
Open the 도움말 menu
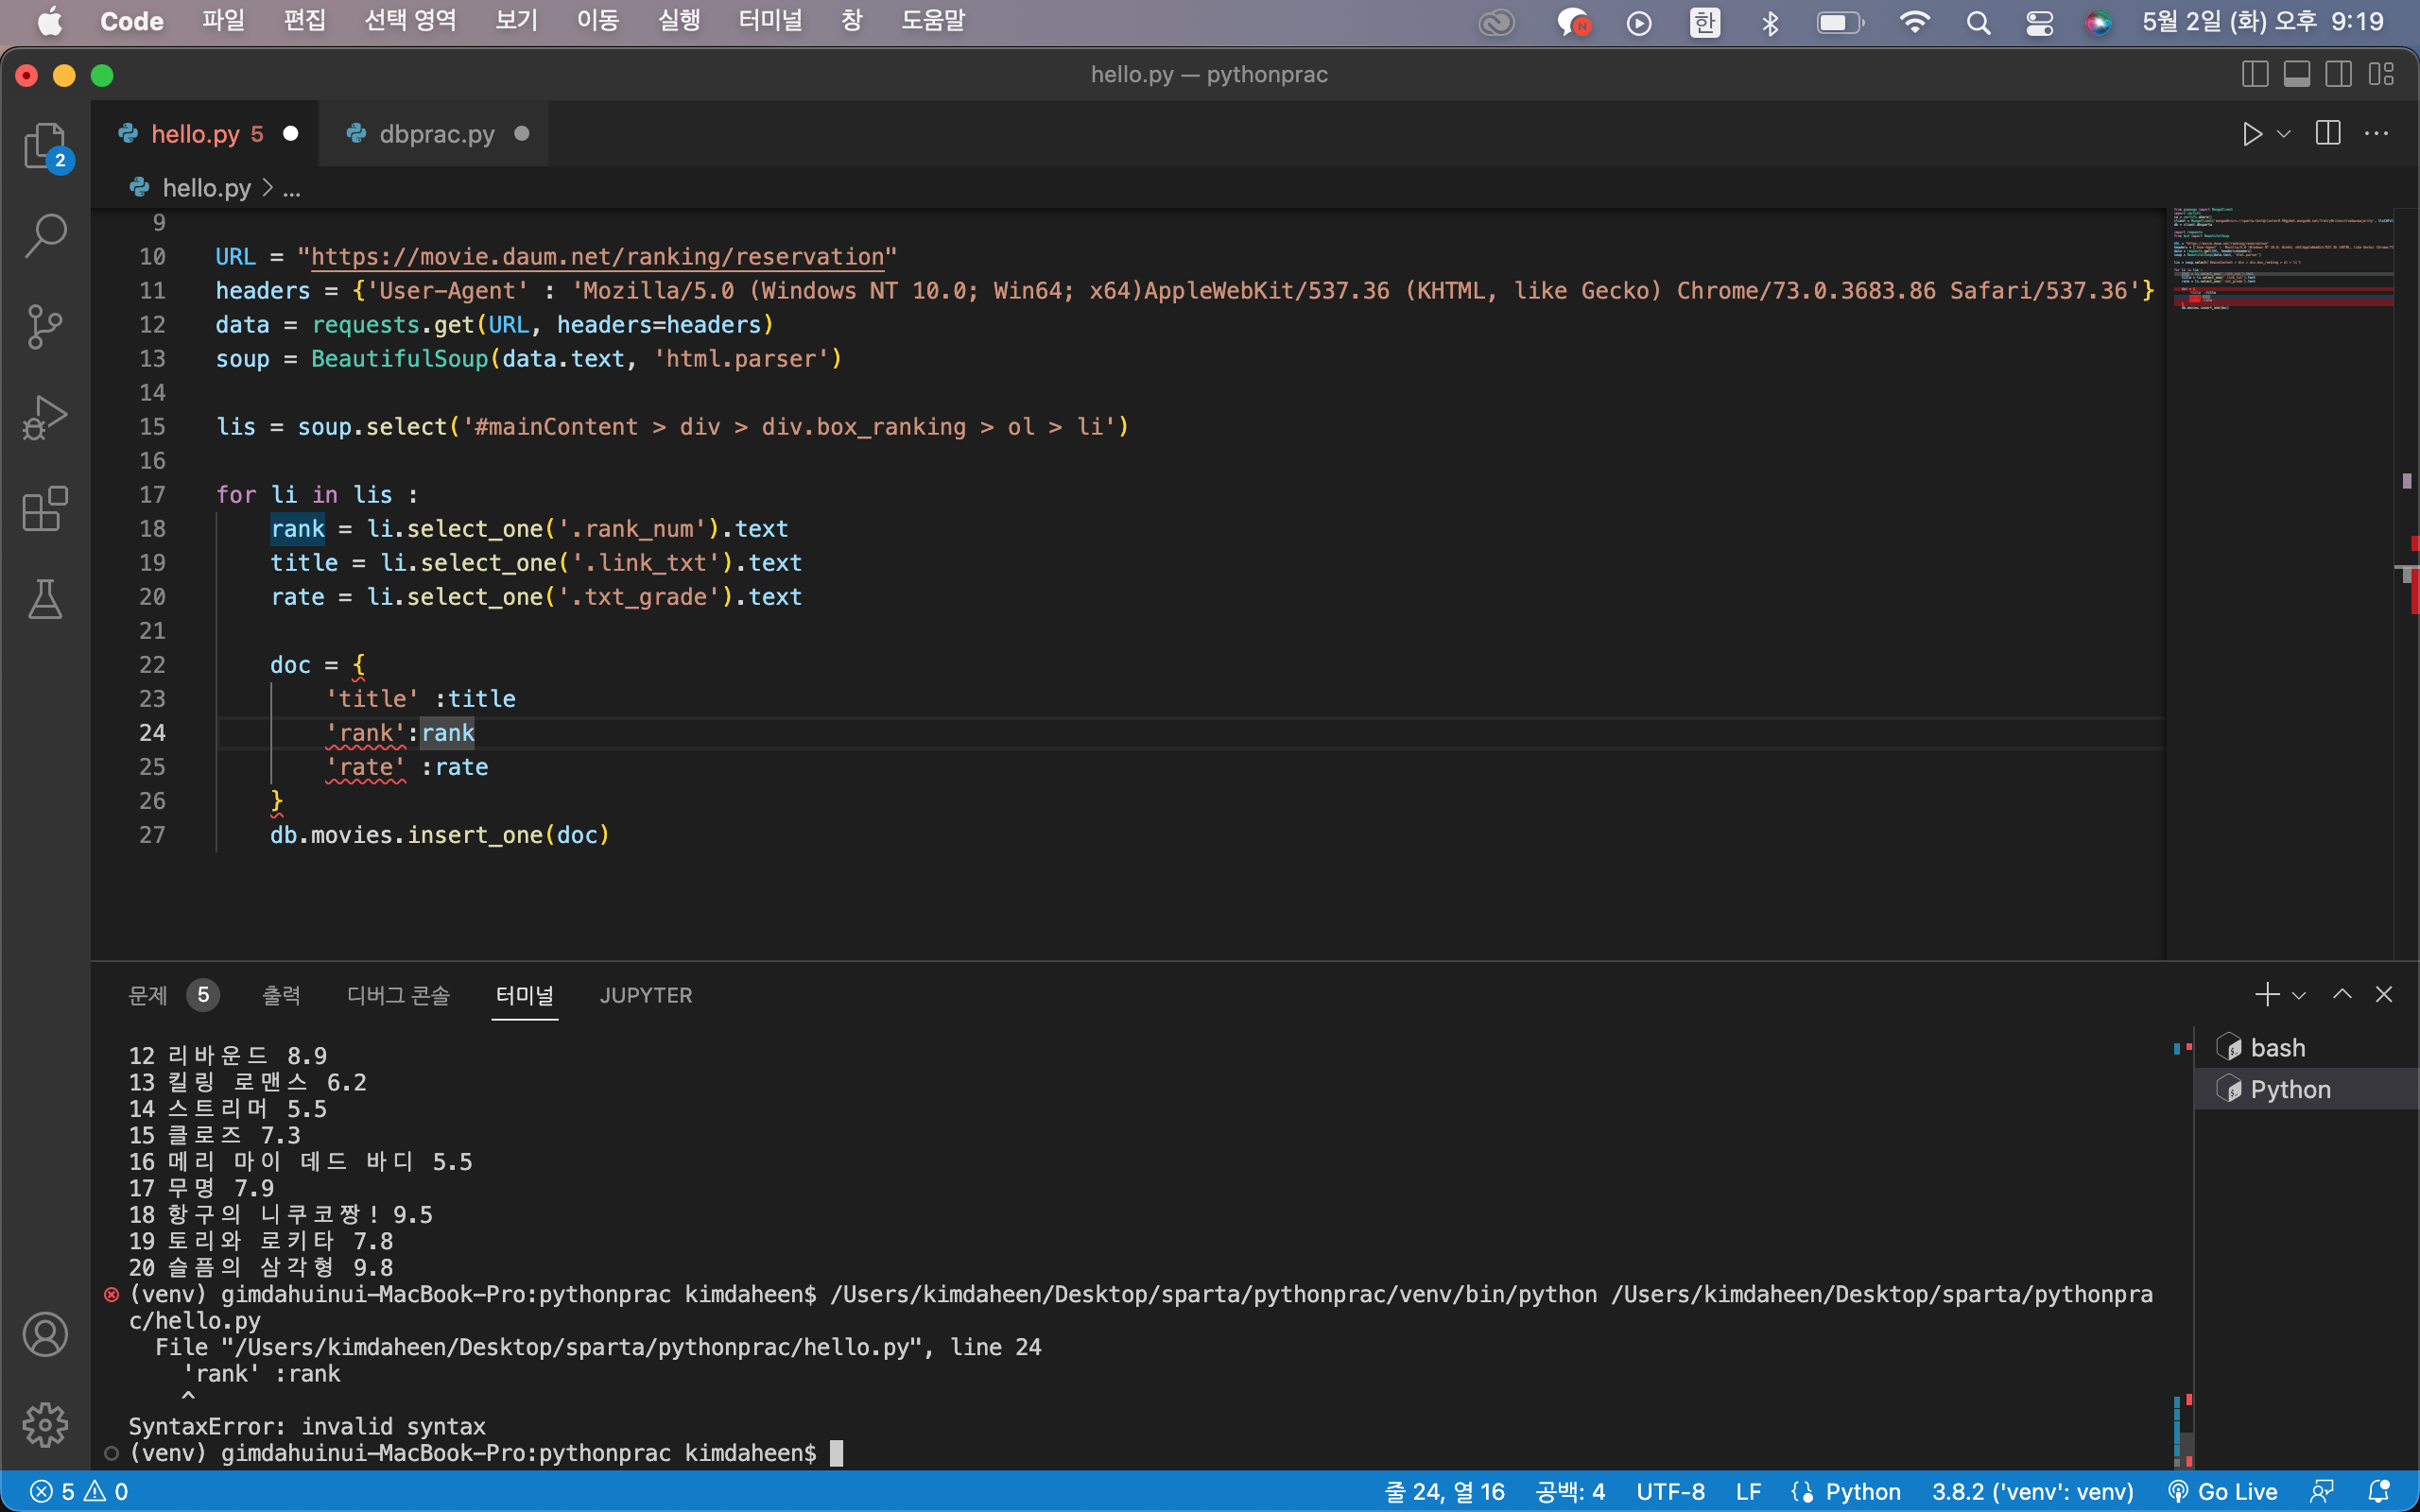[x=933, y=21]
